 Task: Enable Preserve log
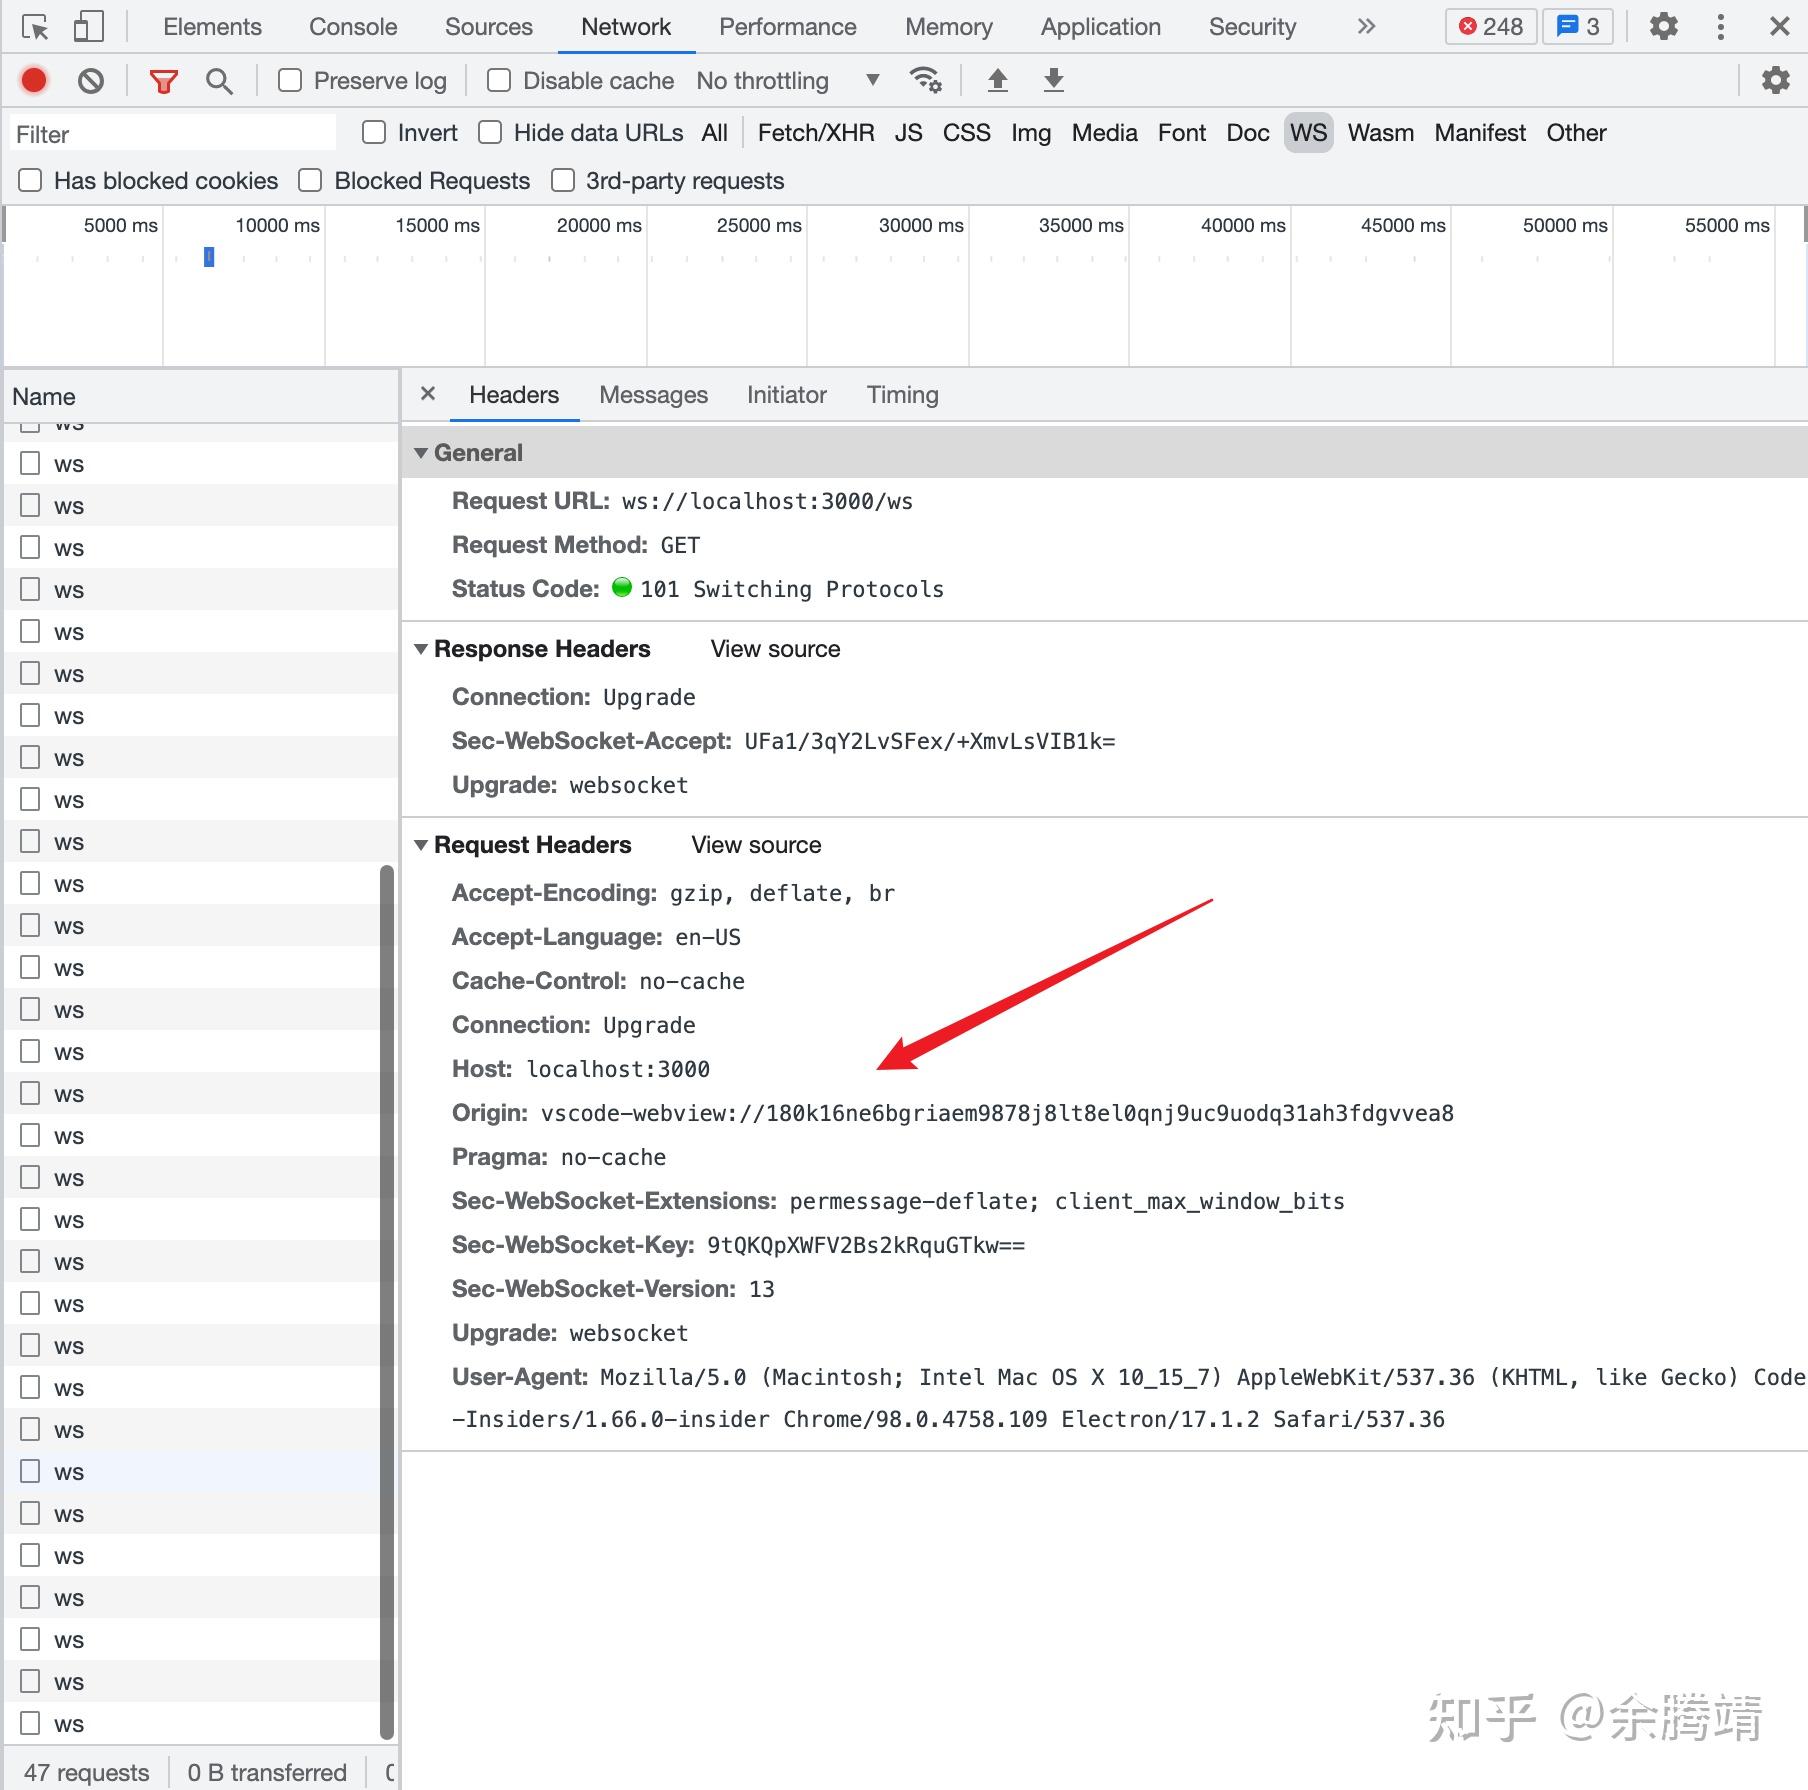[289, 80]
